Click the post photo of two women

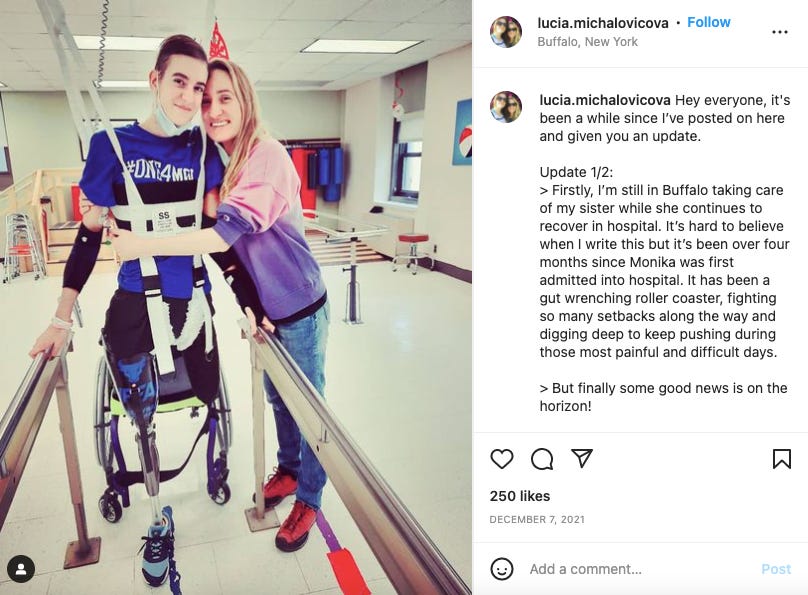236,297
